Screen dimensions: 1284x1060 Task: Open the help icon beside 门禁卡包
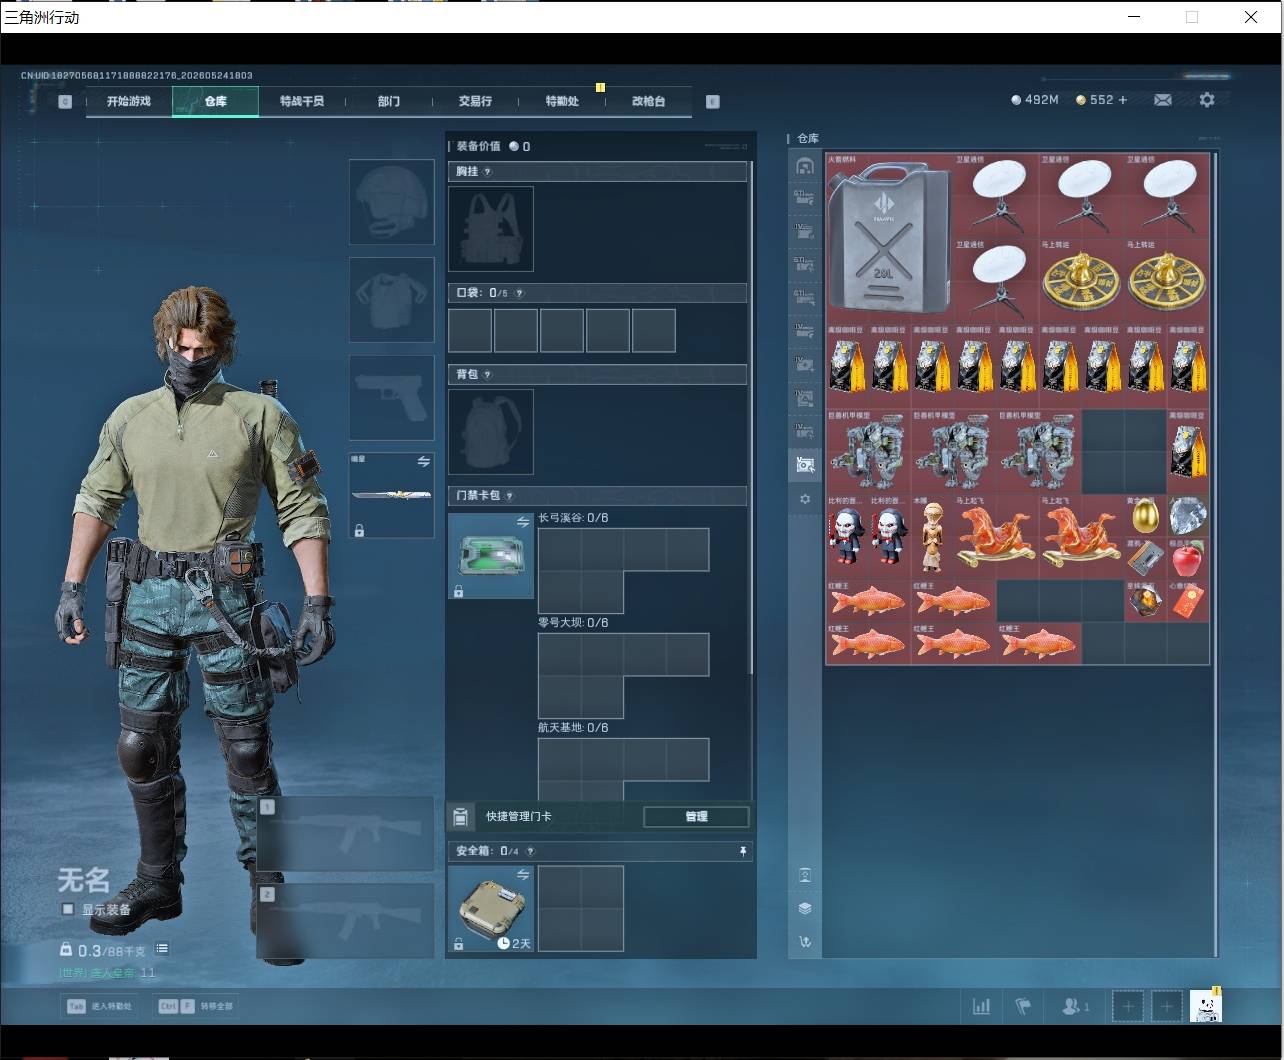pos(510,496)
